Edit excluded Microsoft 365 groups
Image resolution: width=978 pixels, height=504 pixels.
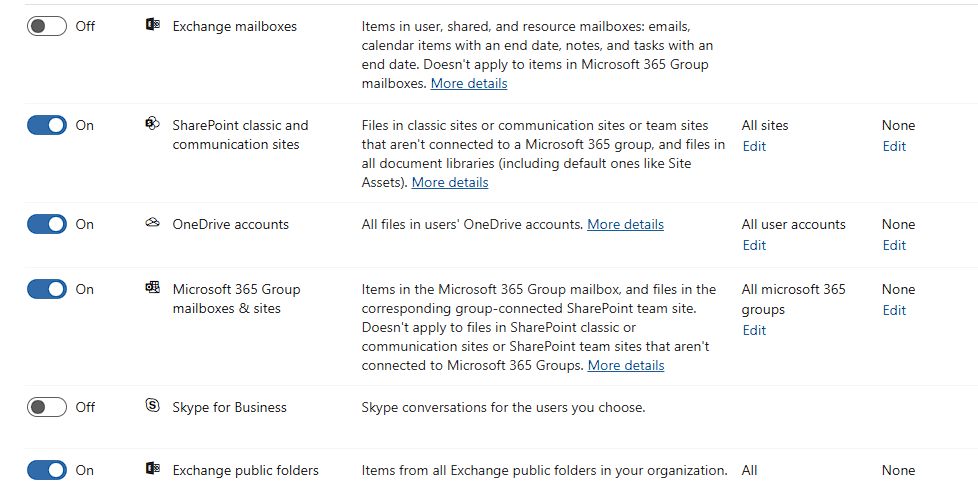(x=894, y=311)
